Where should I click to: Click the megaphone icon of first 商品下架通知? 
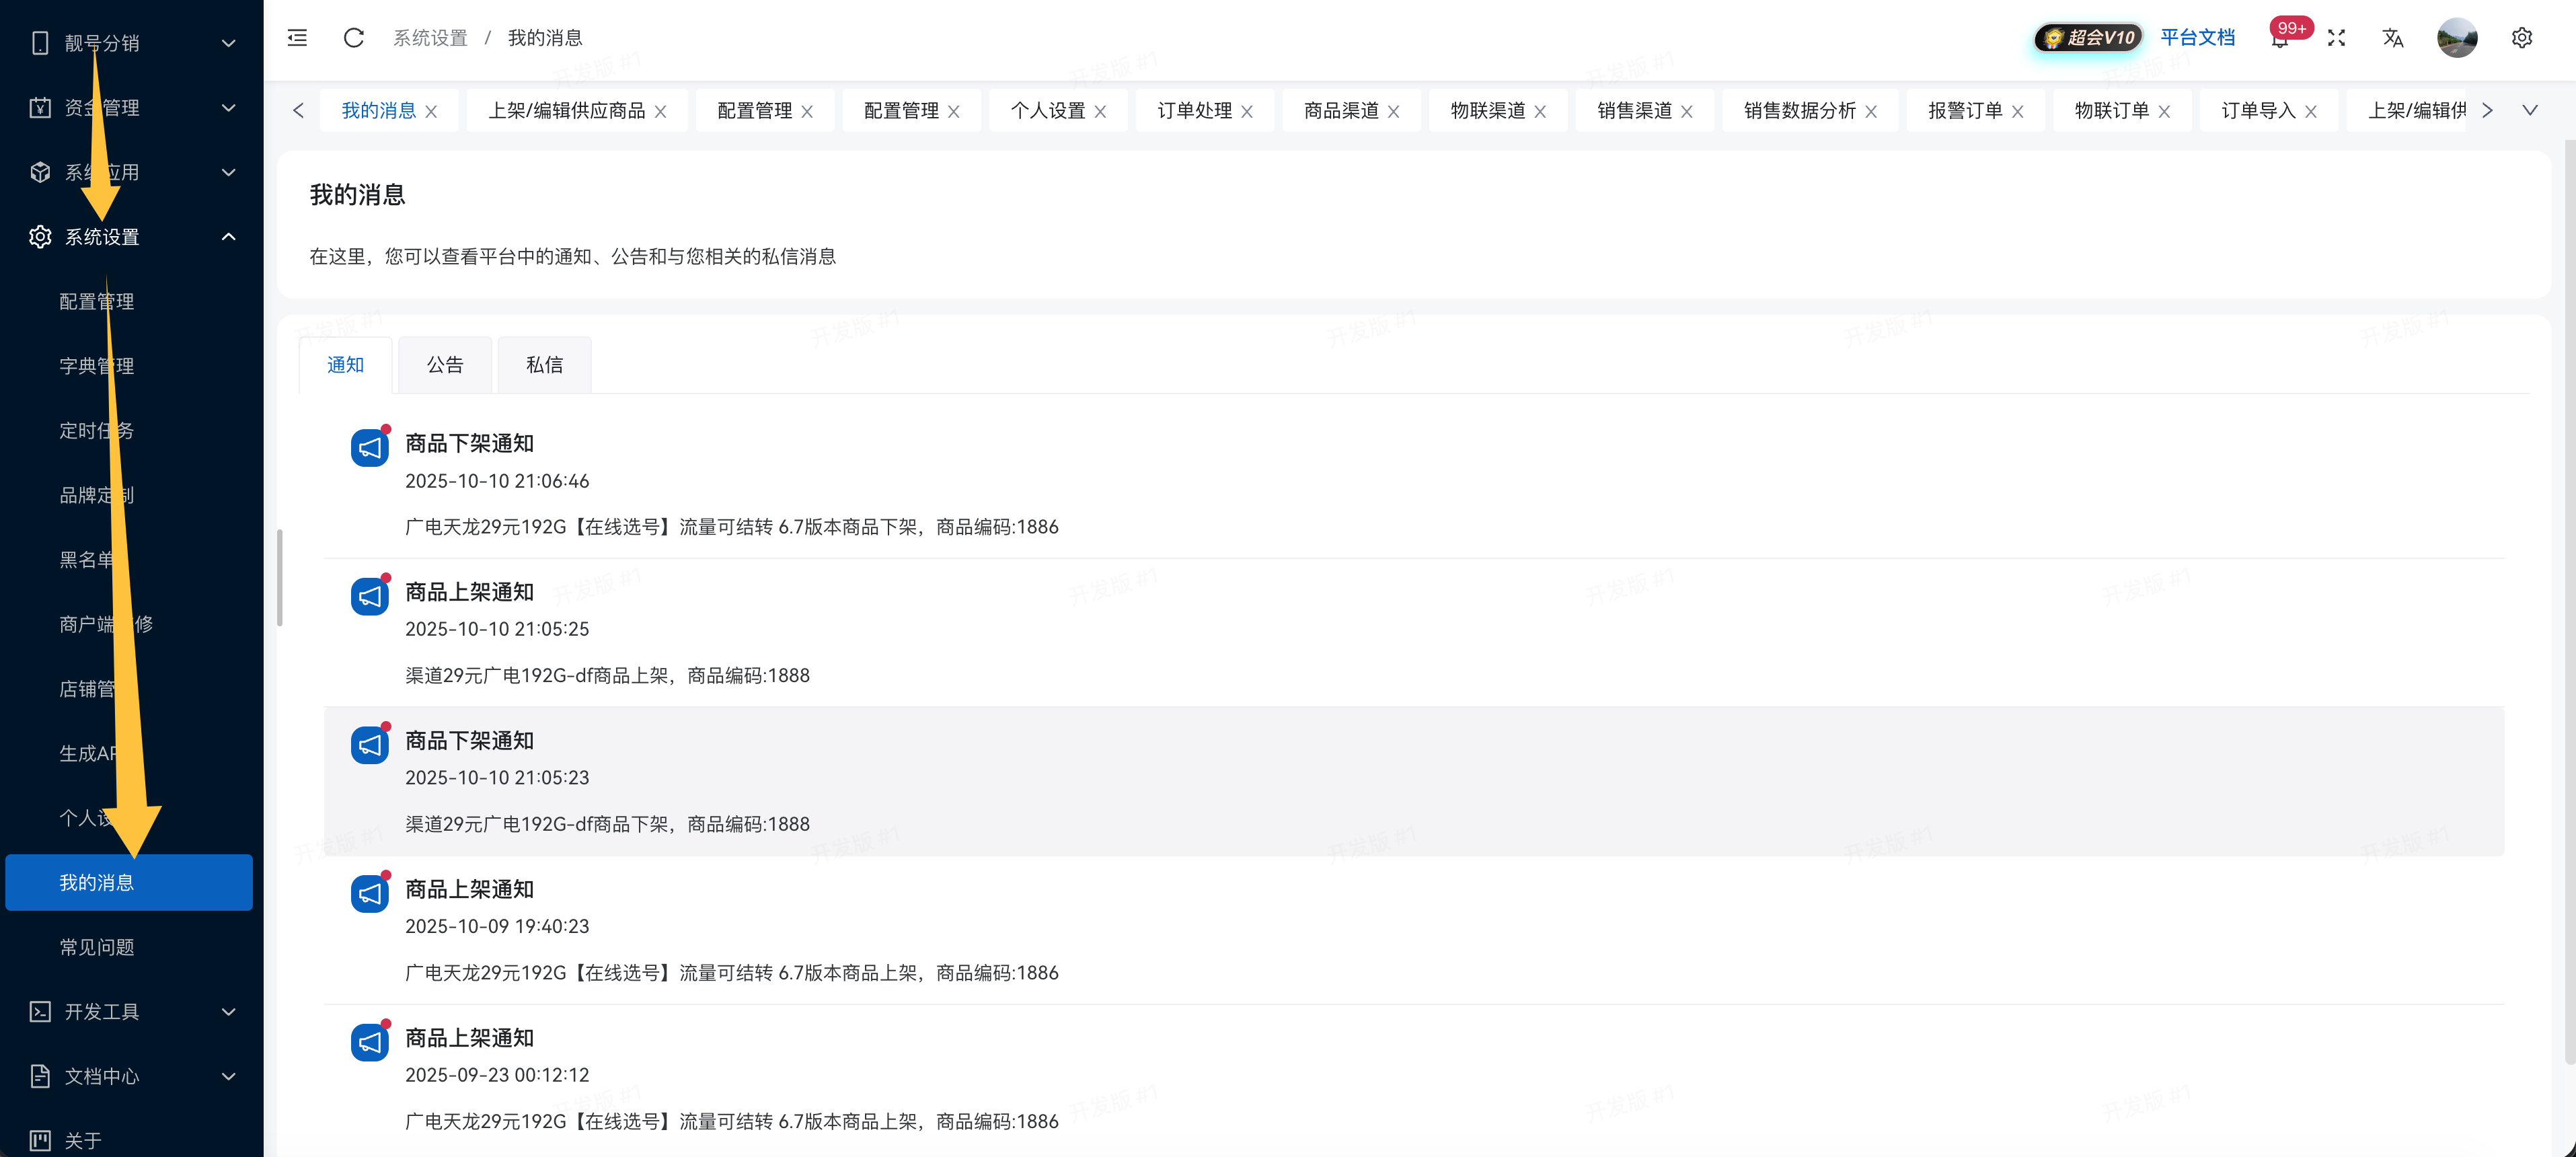[369, 448]
